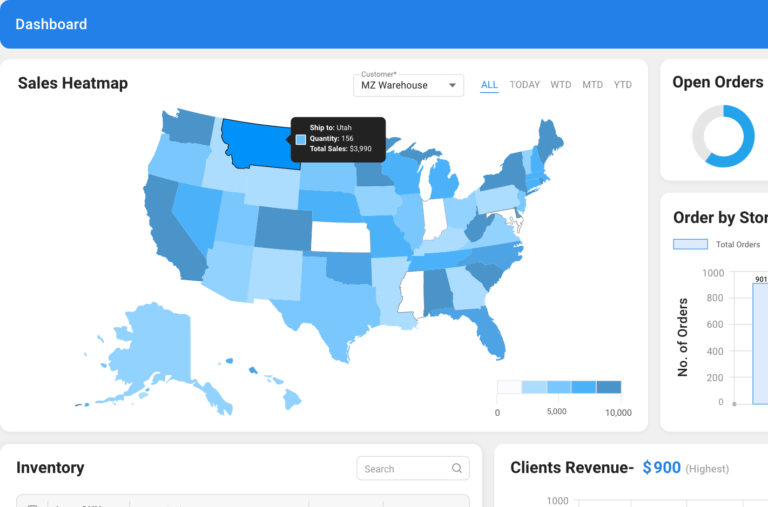
Task: Click the Sales Heatmap heading
Action: 73,83
